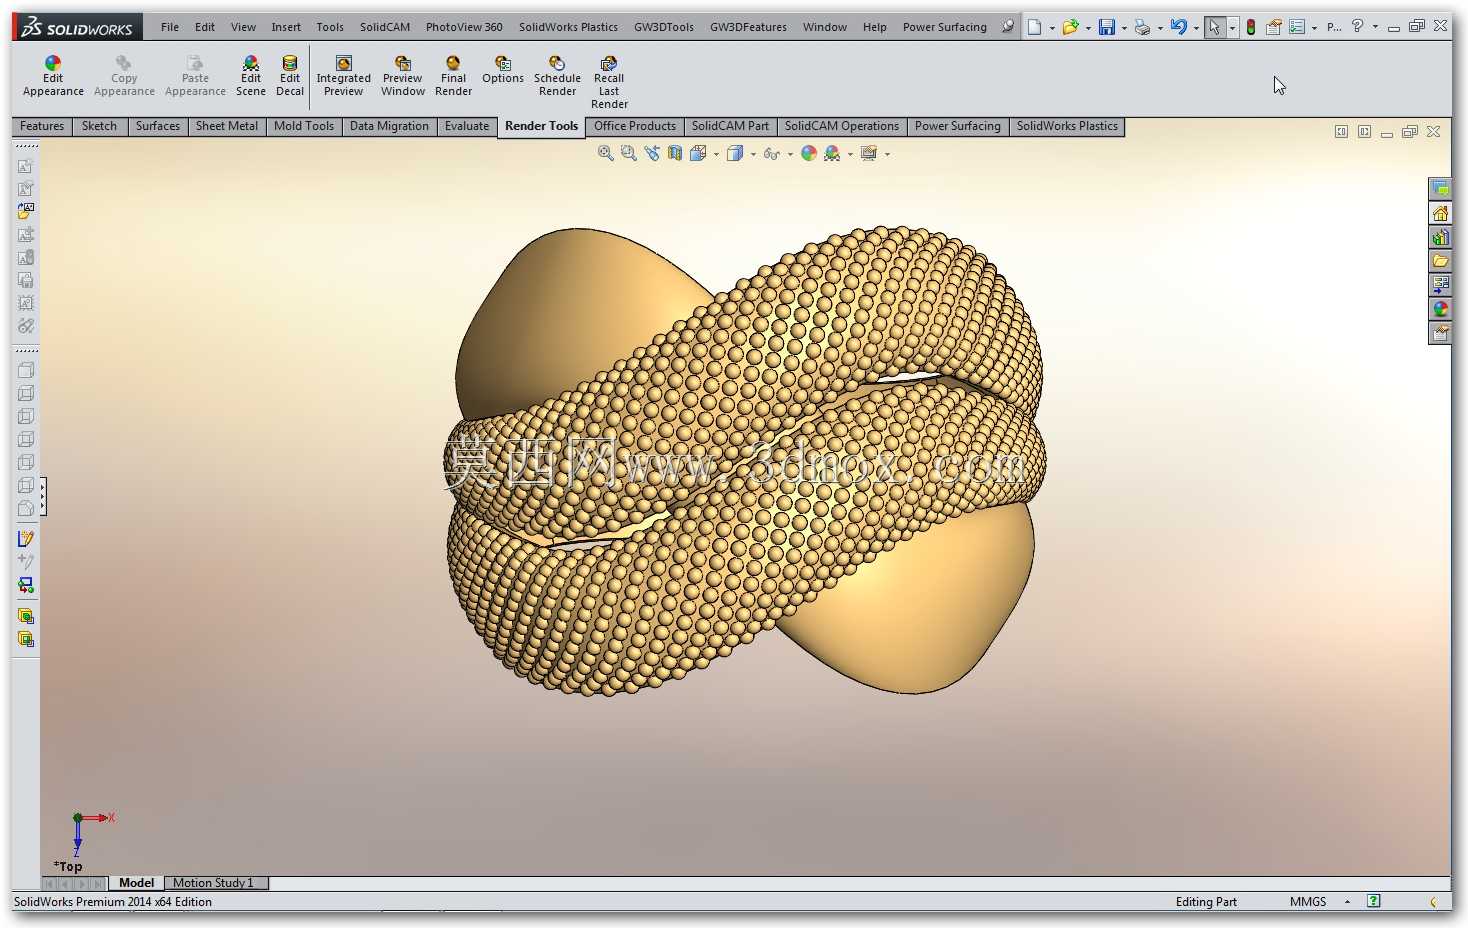Switch to the Surfaces tab
1468x928 pixels.
(158, 126)
